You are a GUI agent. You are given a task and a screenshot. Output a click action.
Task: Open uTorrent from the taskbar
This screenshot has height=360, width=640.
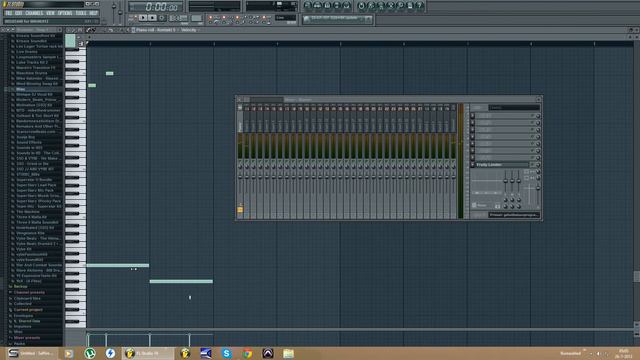click(x=90, y=353)
